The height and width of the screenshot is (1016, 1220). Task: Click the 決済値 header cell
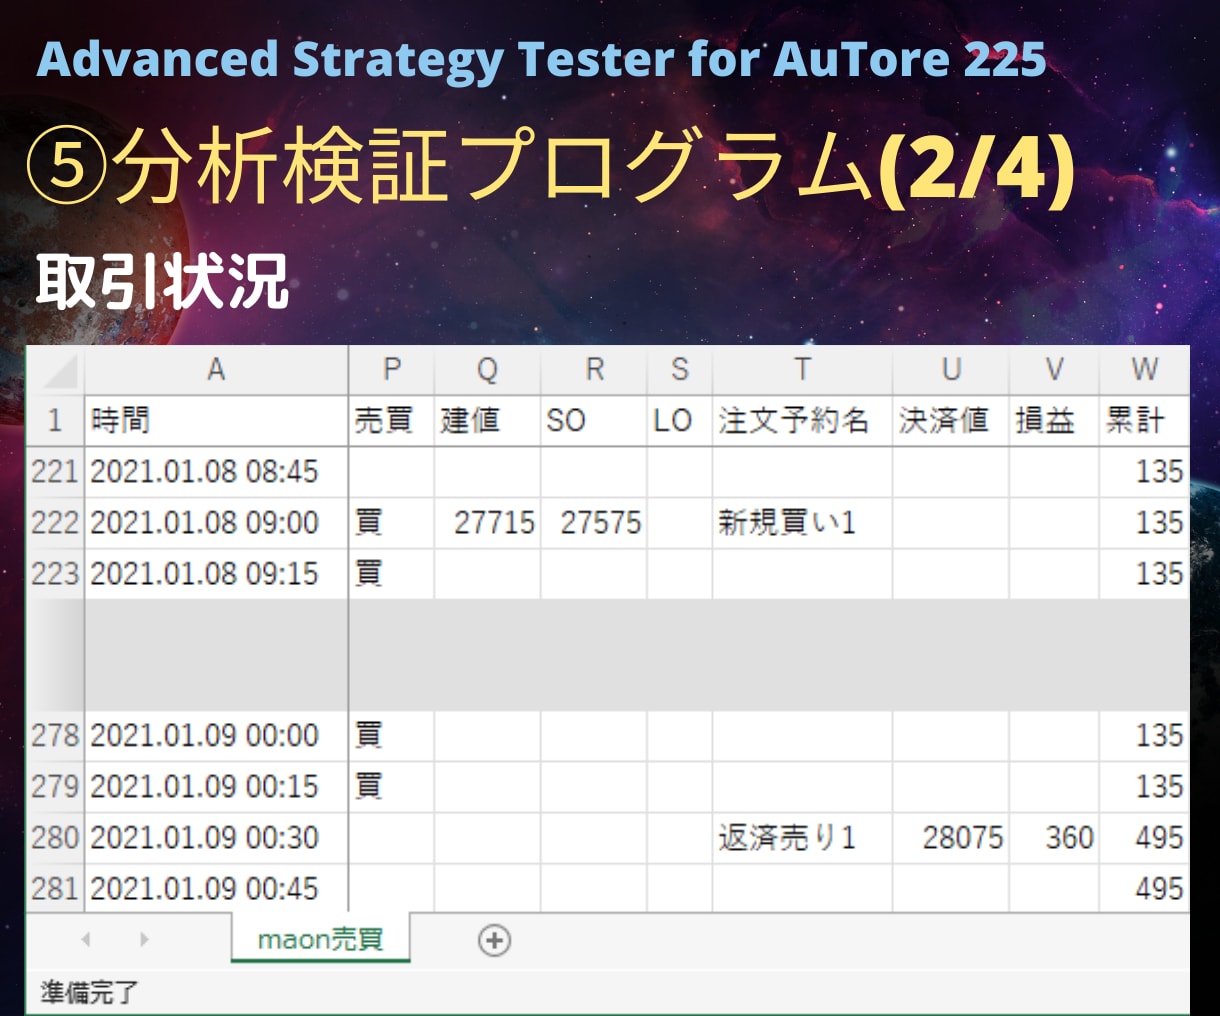pos(951,420)
